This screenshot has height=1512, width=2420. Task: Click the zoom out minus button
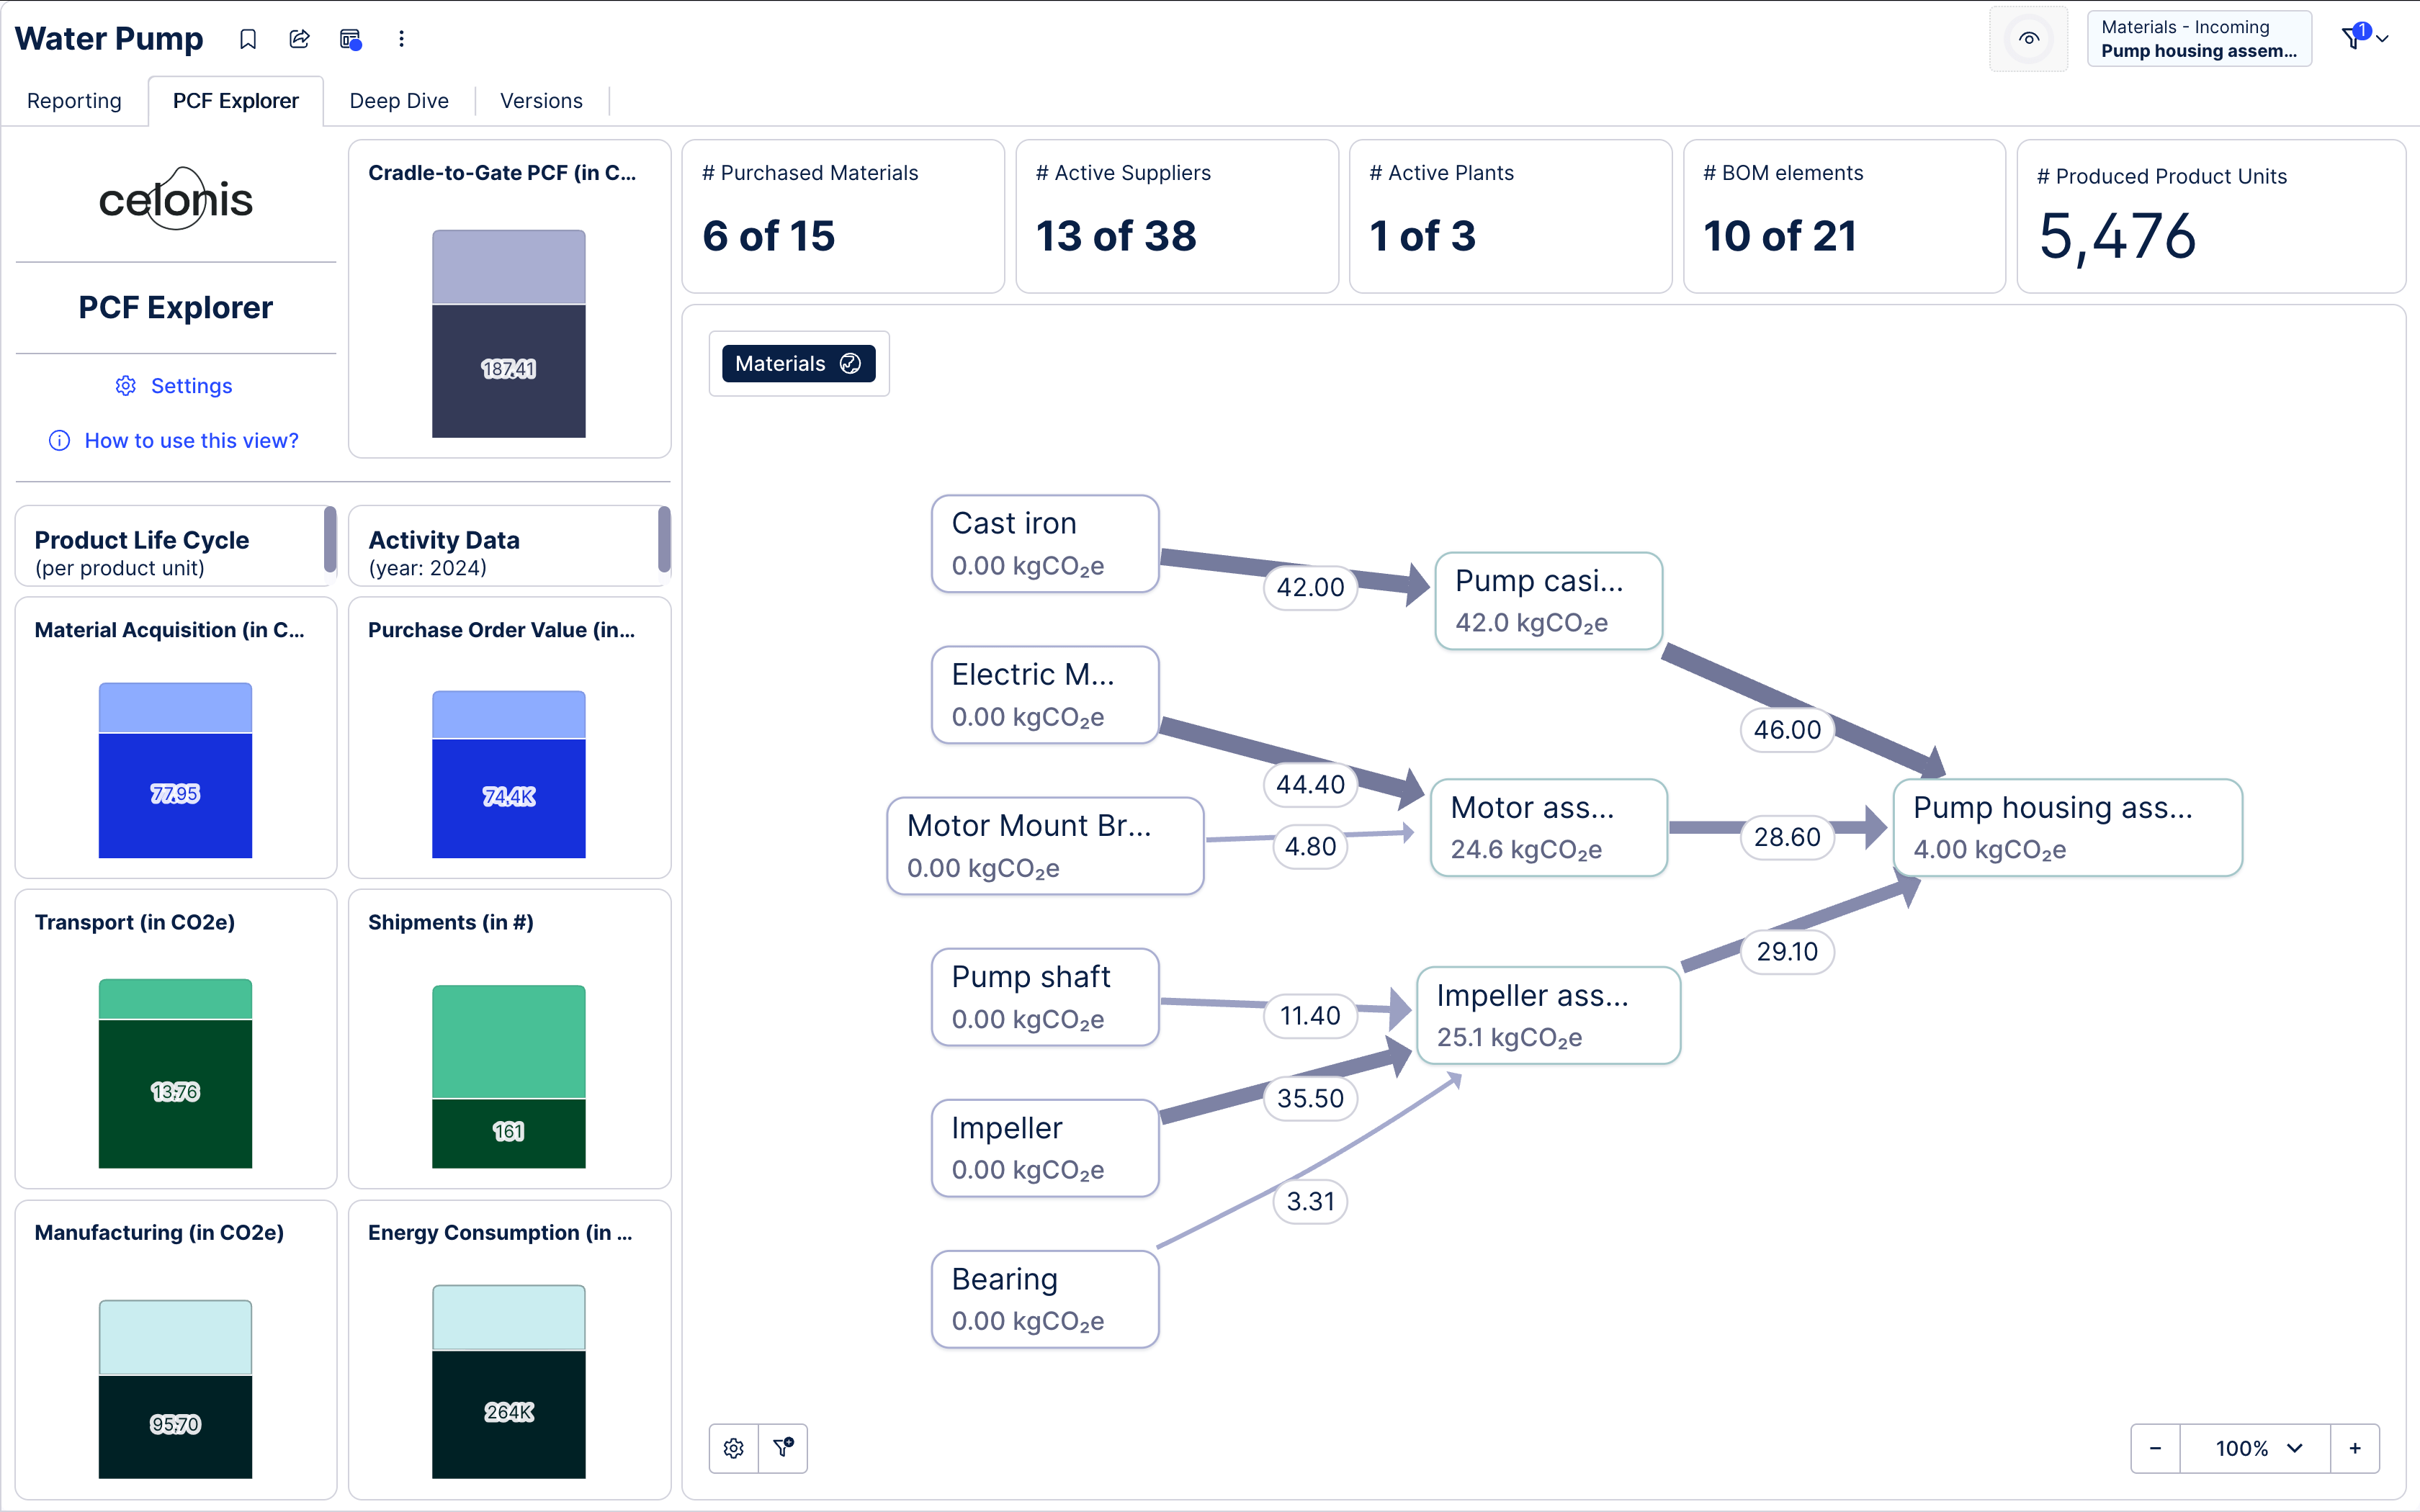coord(2155,1448)
